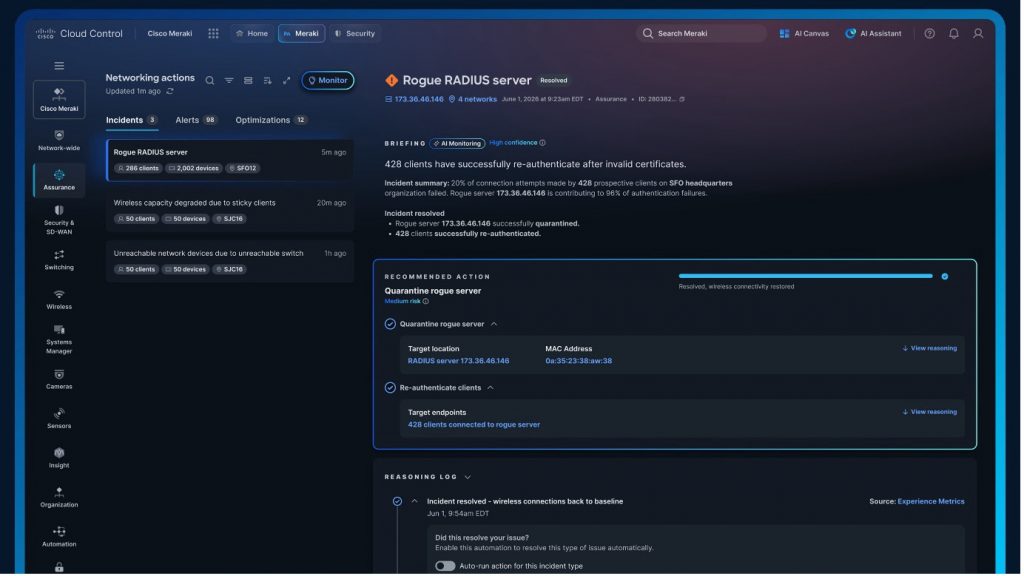
Task: View reasoning for Quarantine rogue server
Action: (x=931, y=349)
